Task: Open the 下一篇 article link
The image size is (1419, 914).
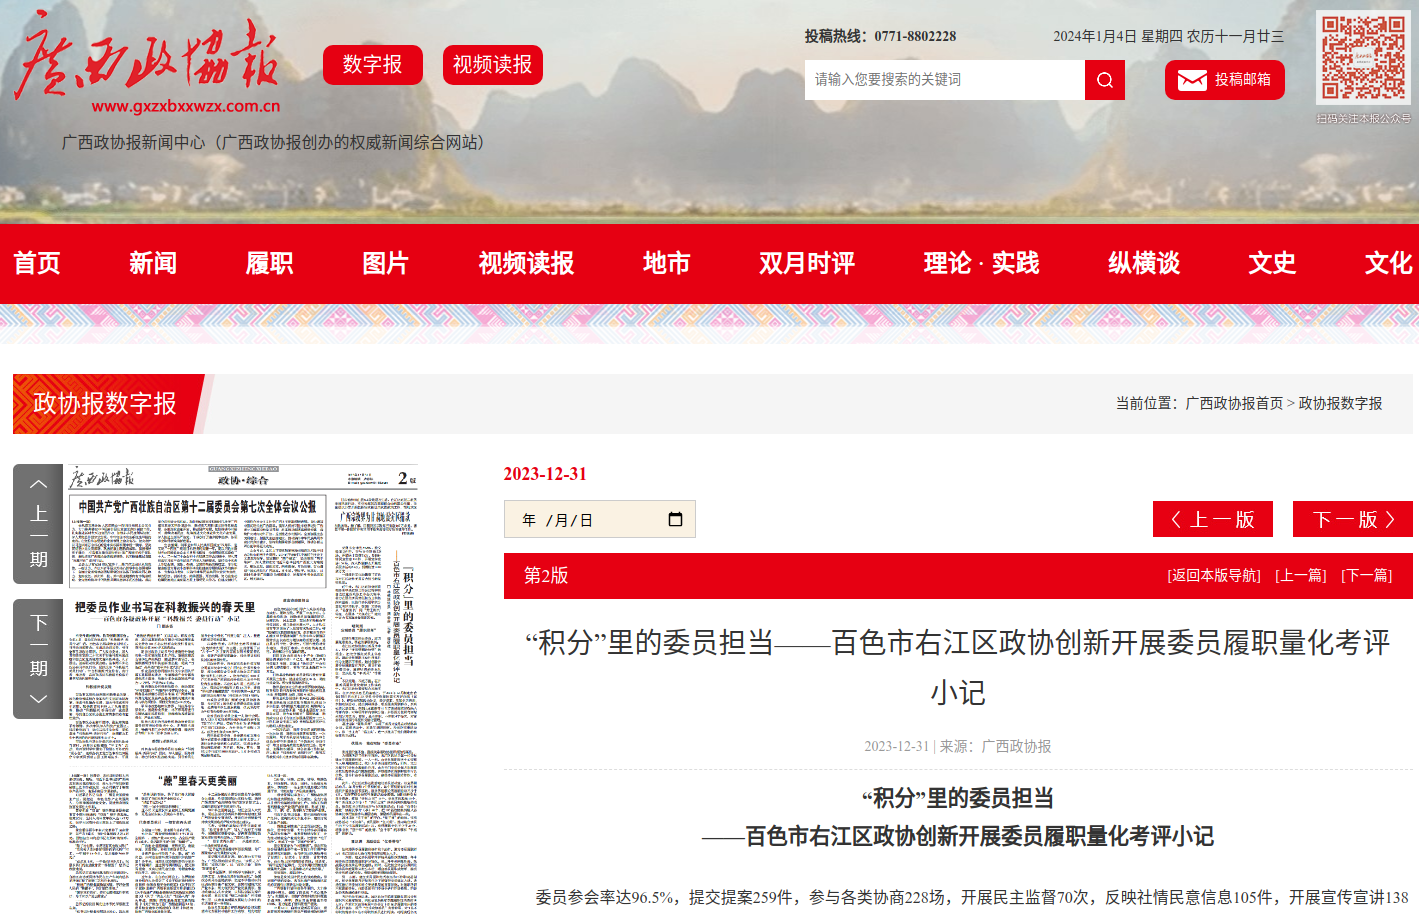Action: 1366,576
